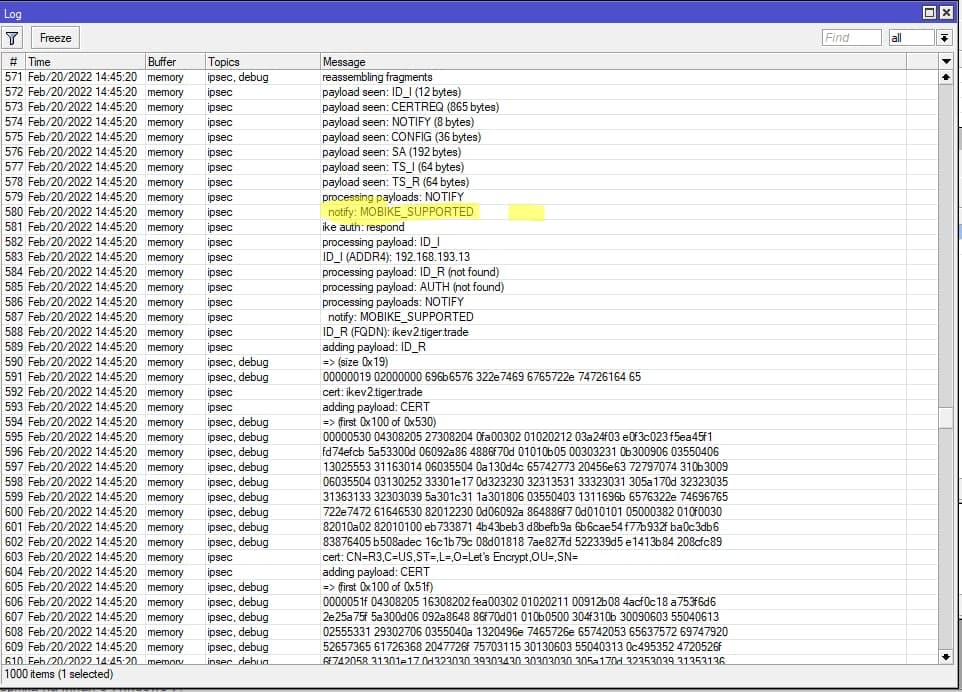This screenshot has width=962, height=692.
Task: Select hex dump row 602
Action: 470,542
